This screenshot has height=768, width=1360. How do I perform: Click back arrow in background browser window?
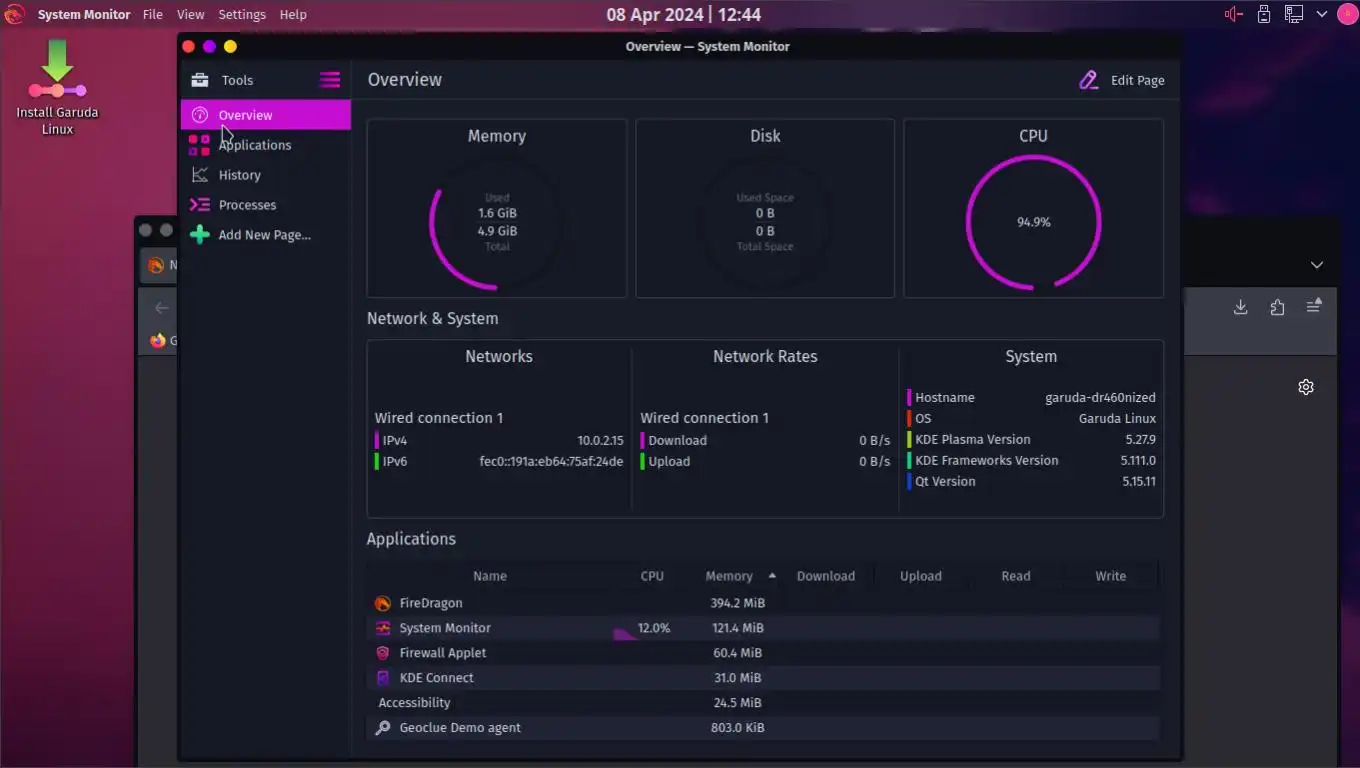pos(161,307)
